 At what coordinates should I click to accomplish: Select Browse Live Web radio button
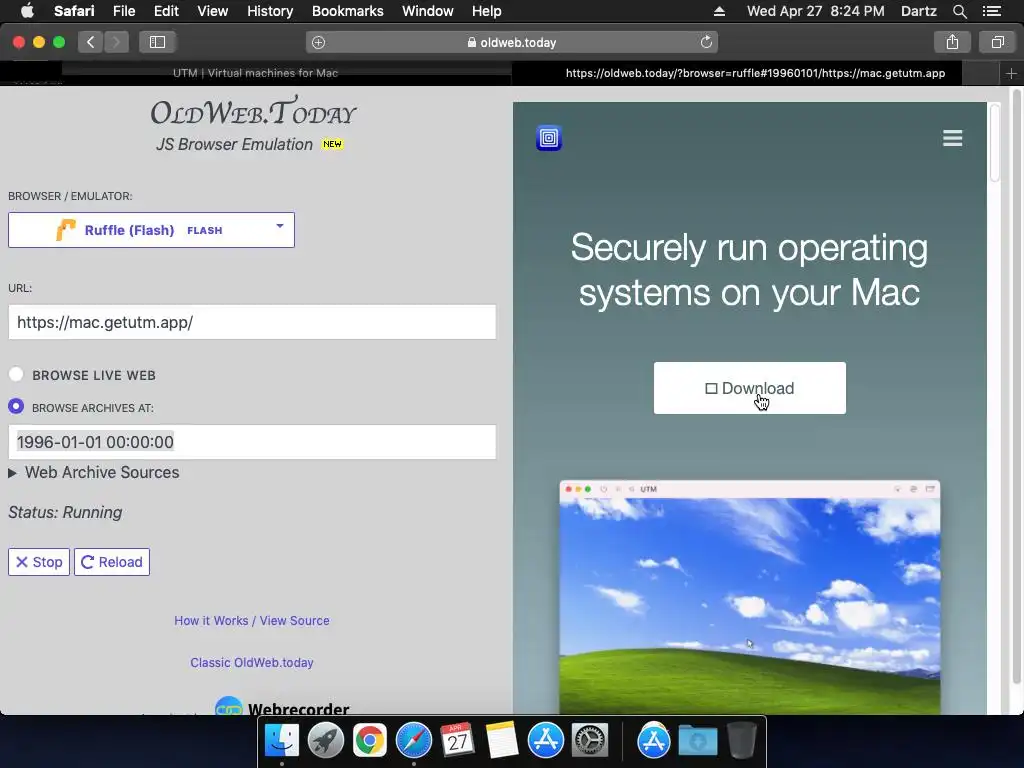(16, 374)
